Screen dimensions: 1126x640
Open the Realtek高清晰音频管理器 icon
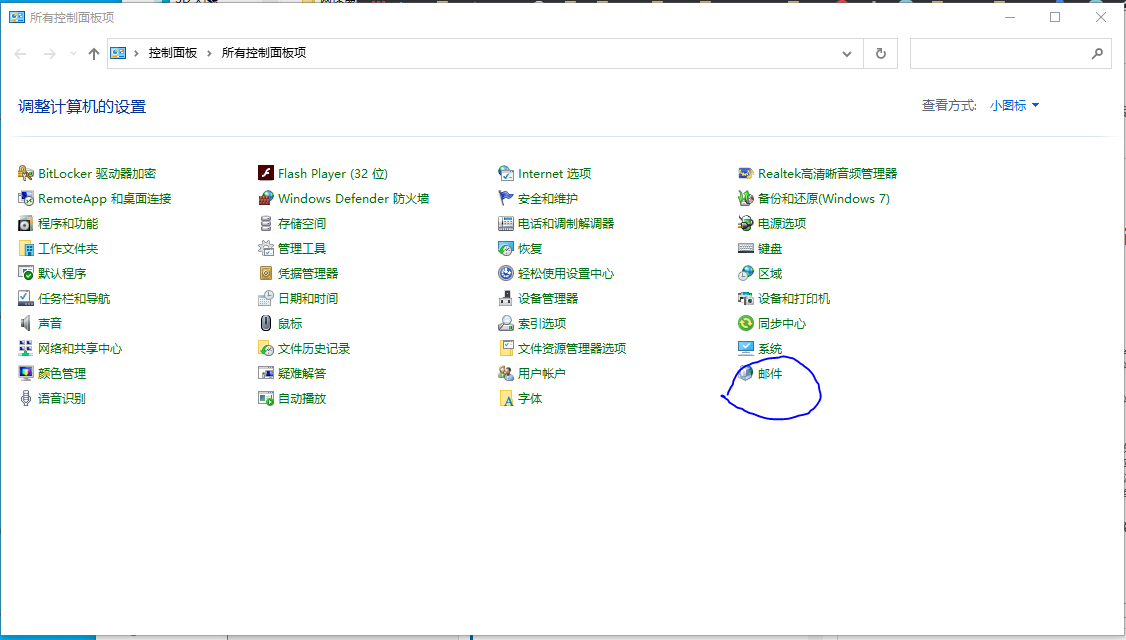tap(745, 173)
